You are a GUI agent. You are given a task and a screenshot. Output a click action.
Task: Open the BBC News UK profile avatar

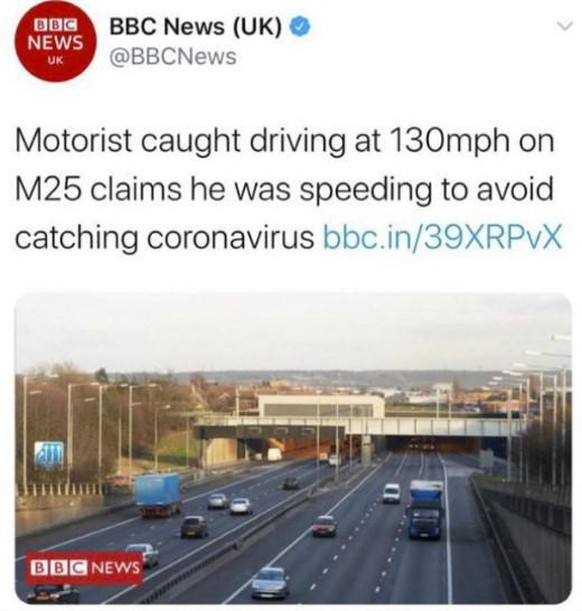[x=55, y=41]
